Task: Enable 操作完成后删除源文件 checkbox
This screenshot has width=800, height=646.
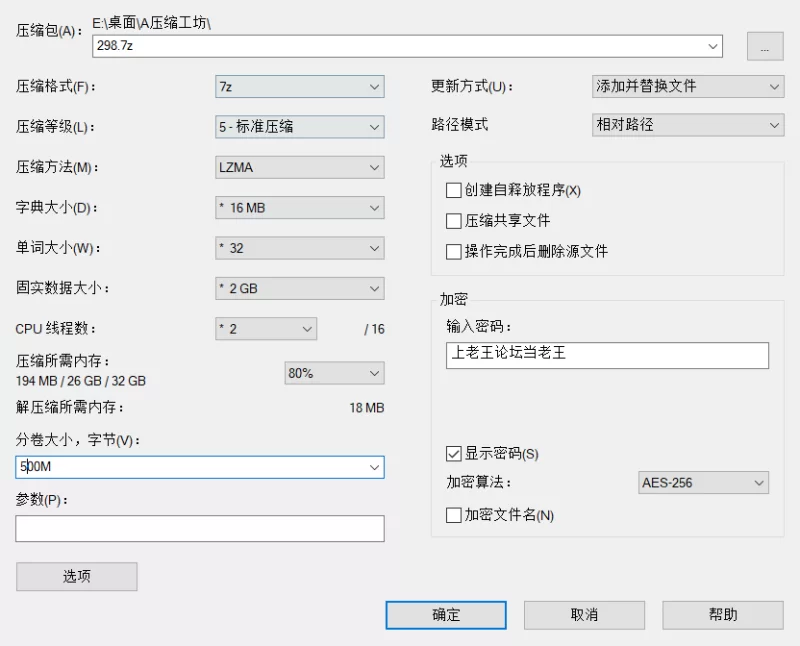Action: (454, 252)
